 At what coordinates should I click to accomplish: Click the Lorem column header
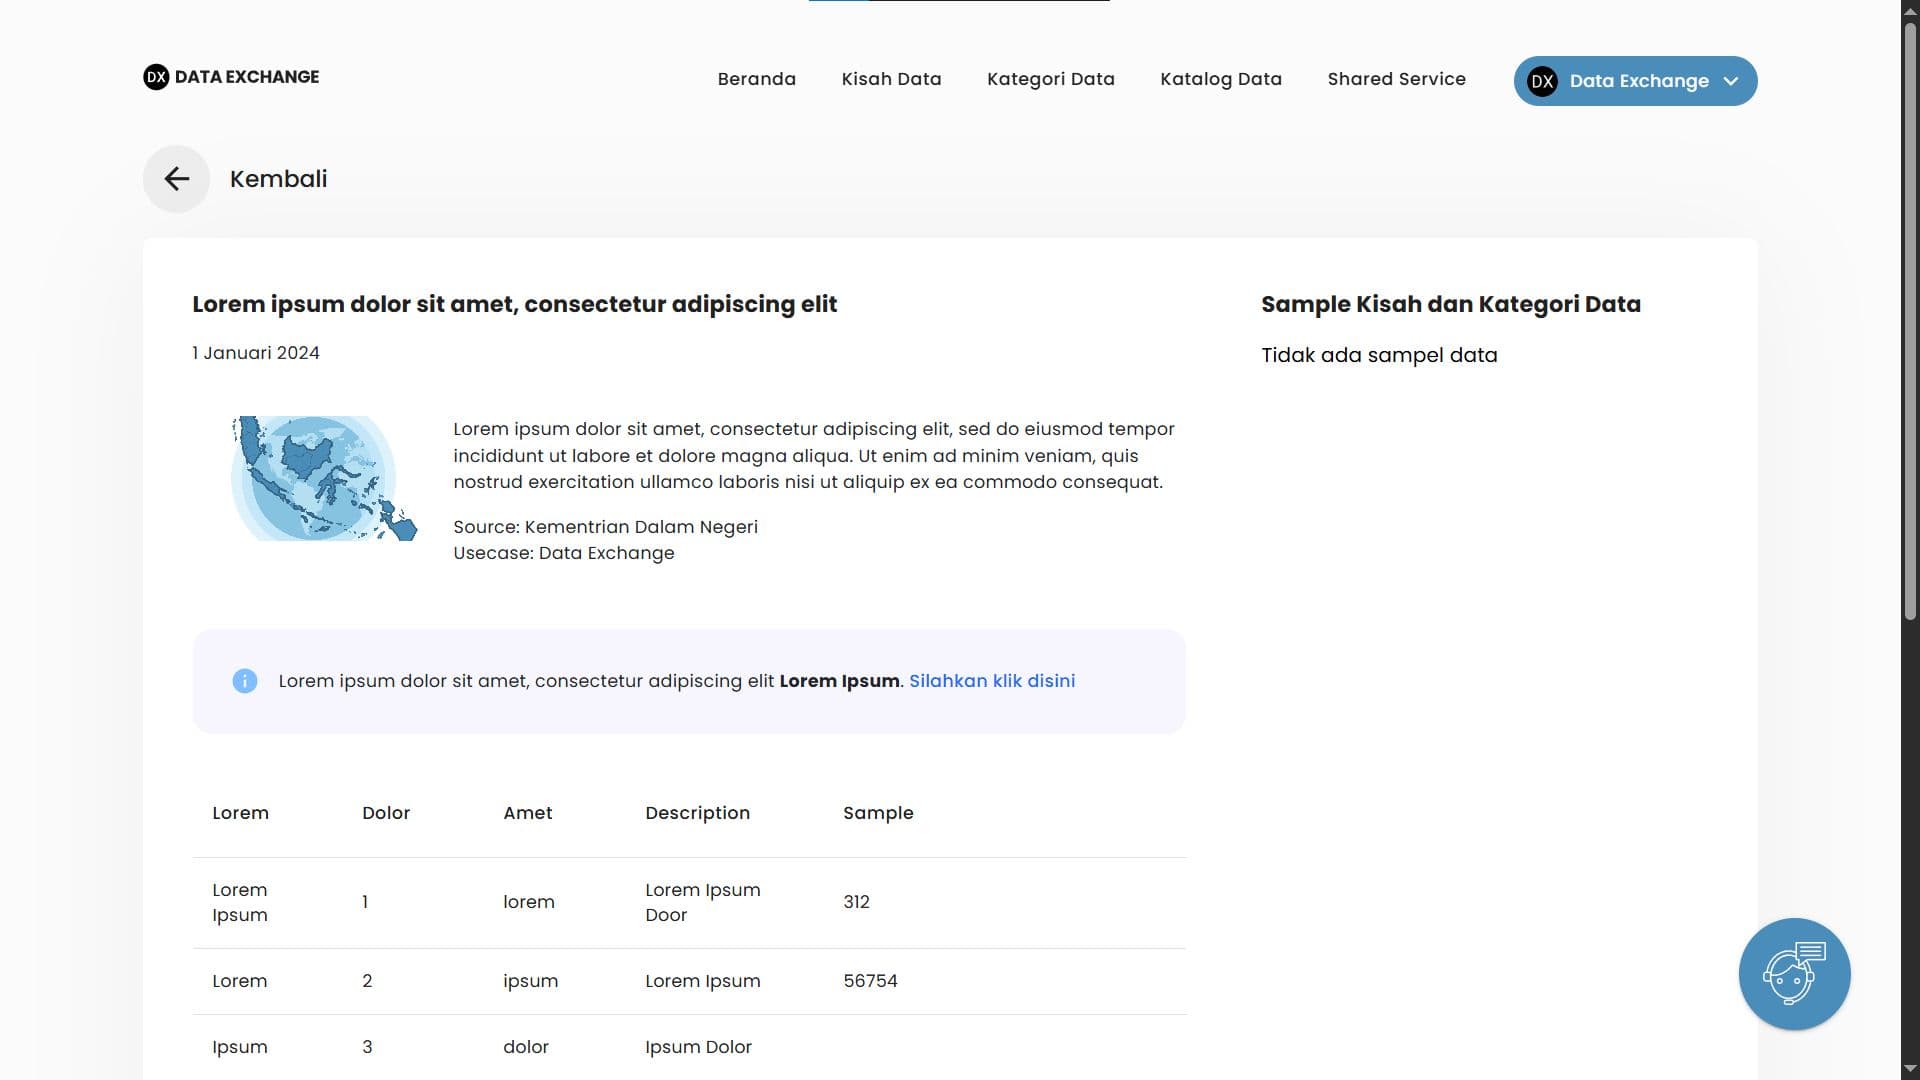[240, 813]
